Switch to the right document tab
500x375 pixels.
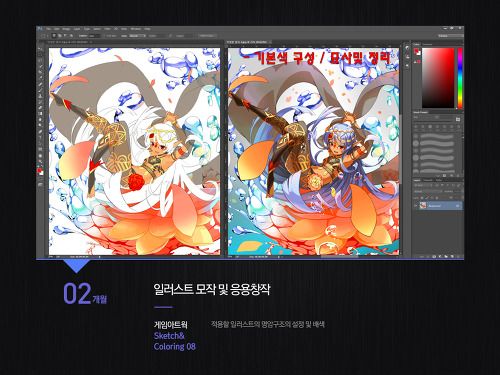pyautogui.click(x=248, y=42)
